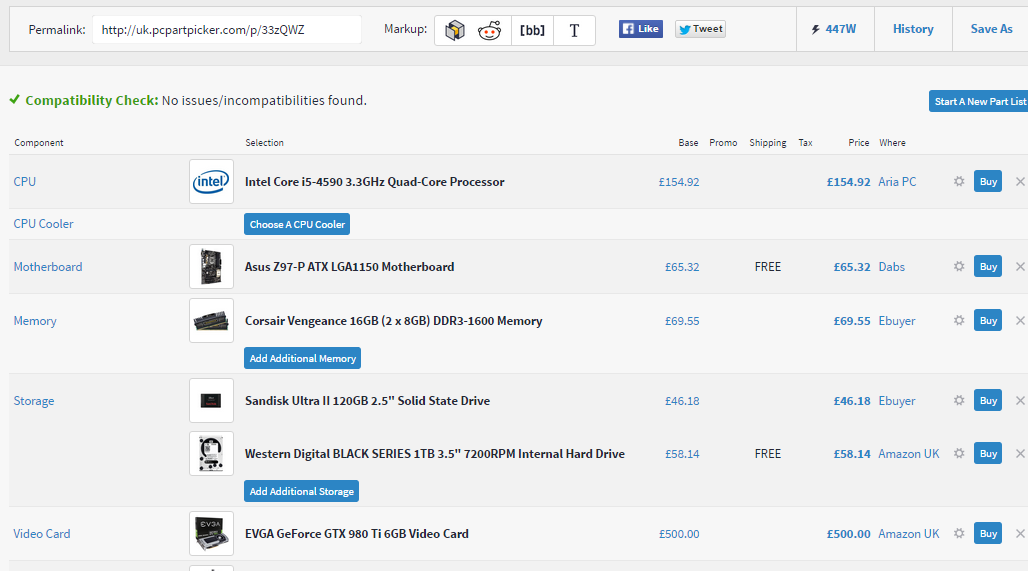Click the EVGA video card thumbnail
The width and height of the screenshot is (1028, 571).
[211, 534]
